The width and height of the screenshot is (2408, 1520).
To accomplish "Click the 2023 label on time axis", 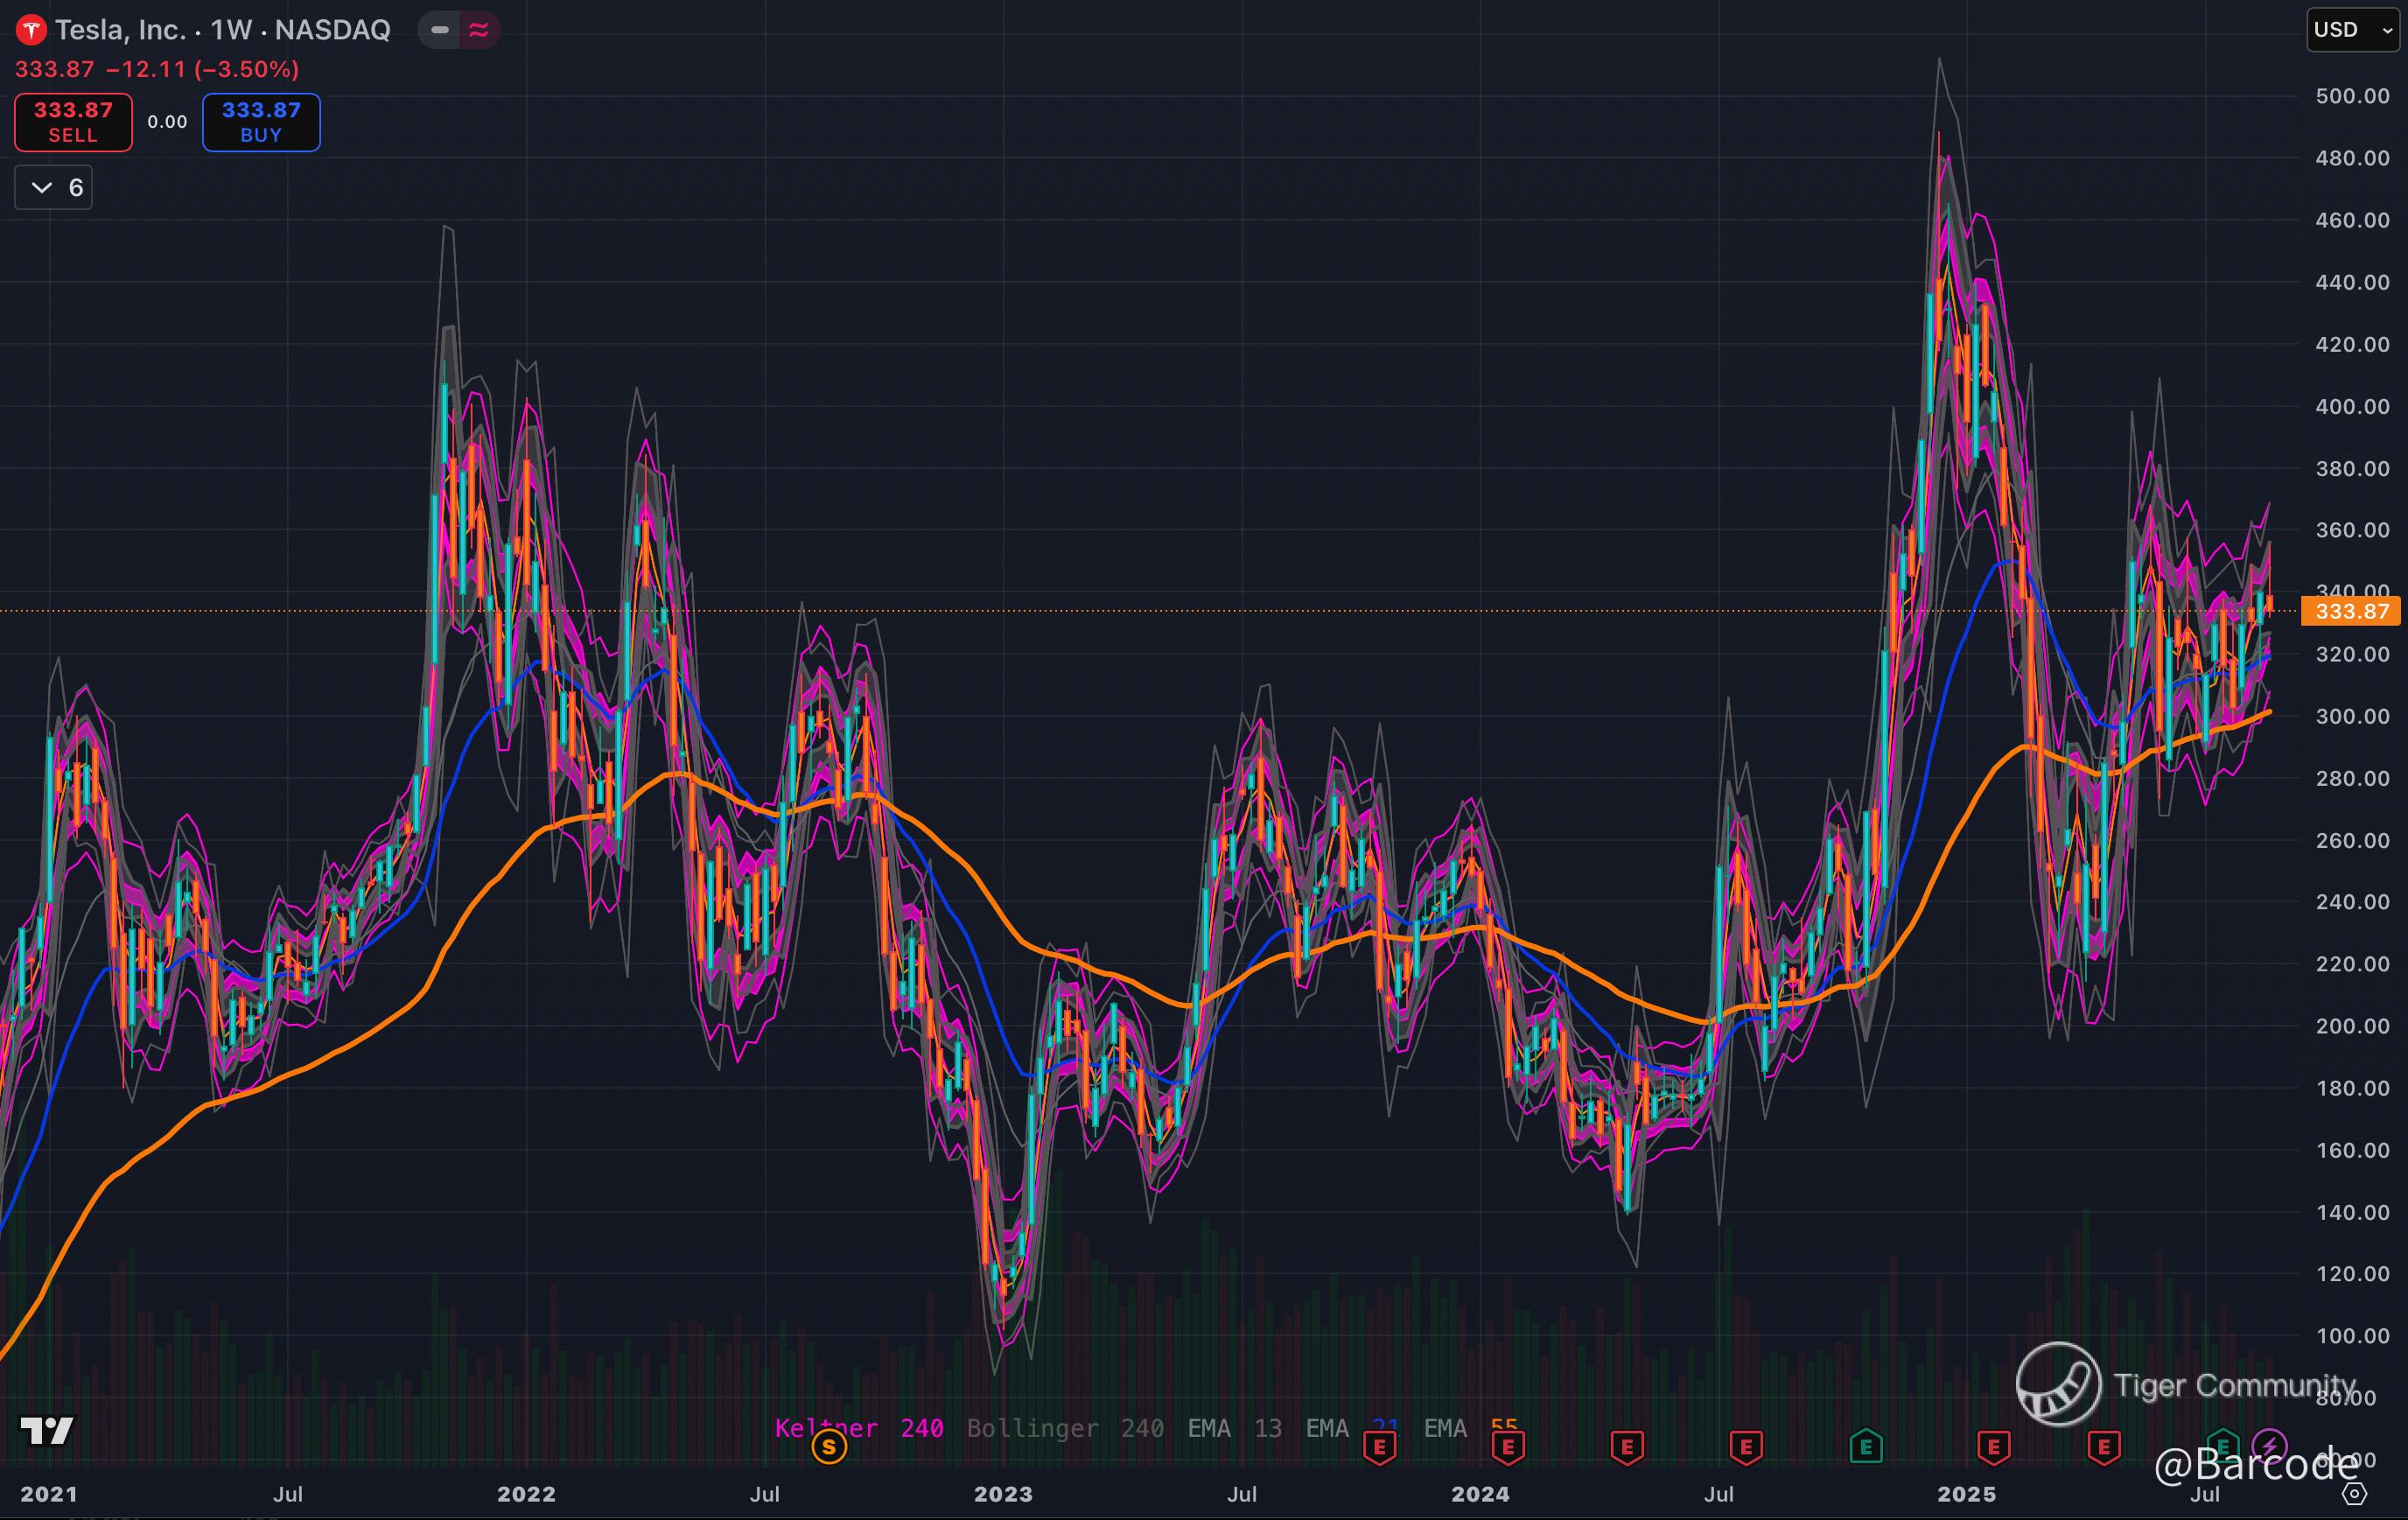I will (x=1003, y=1494).
